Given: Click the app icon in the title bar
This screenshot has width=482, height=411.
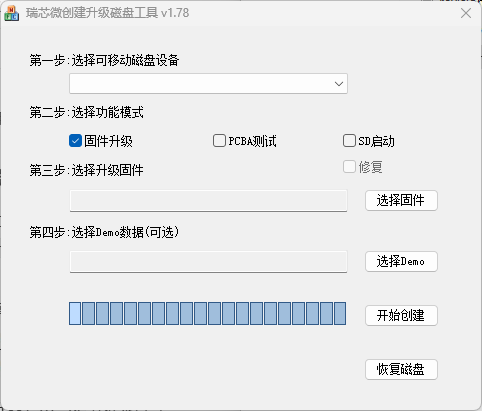Looking at the screenshot, I should tap(11, 13).
